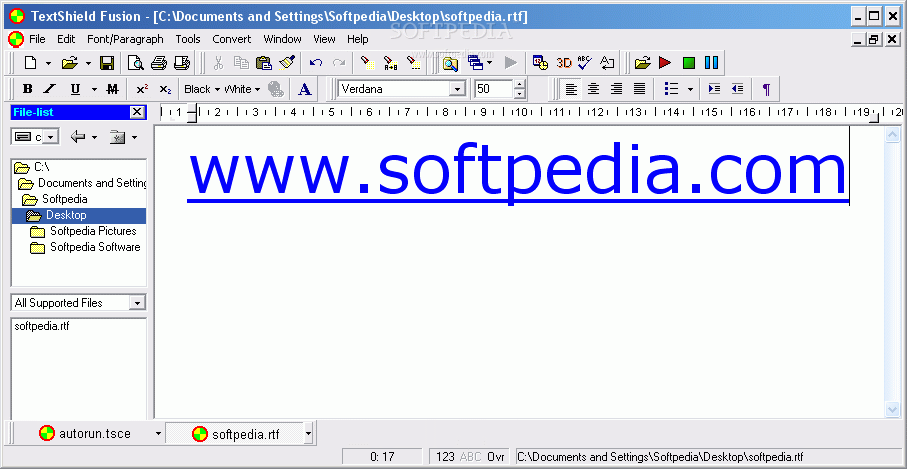This screenshot has height=469, width=907.
Task: Open the Convert menu
Action: pyautogui.click(x=232, y=39)
